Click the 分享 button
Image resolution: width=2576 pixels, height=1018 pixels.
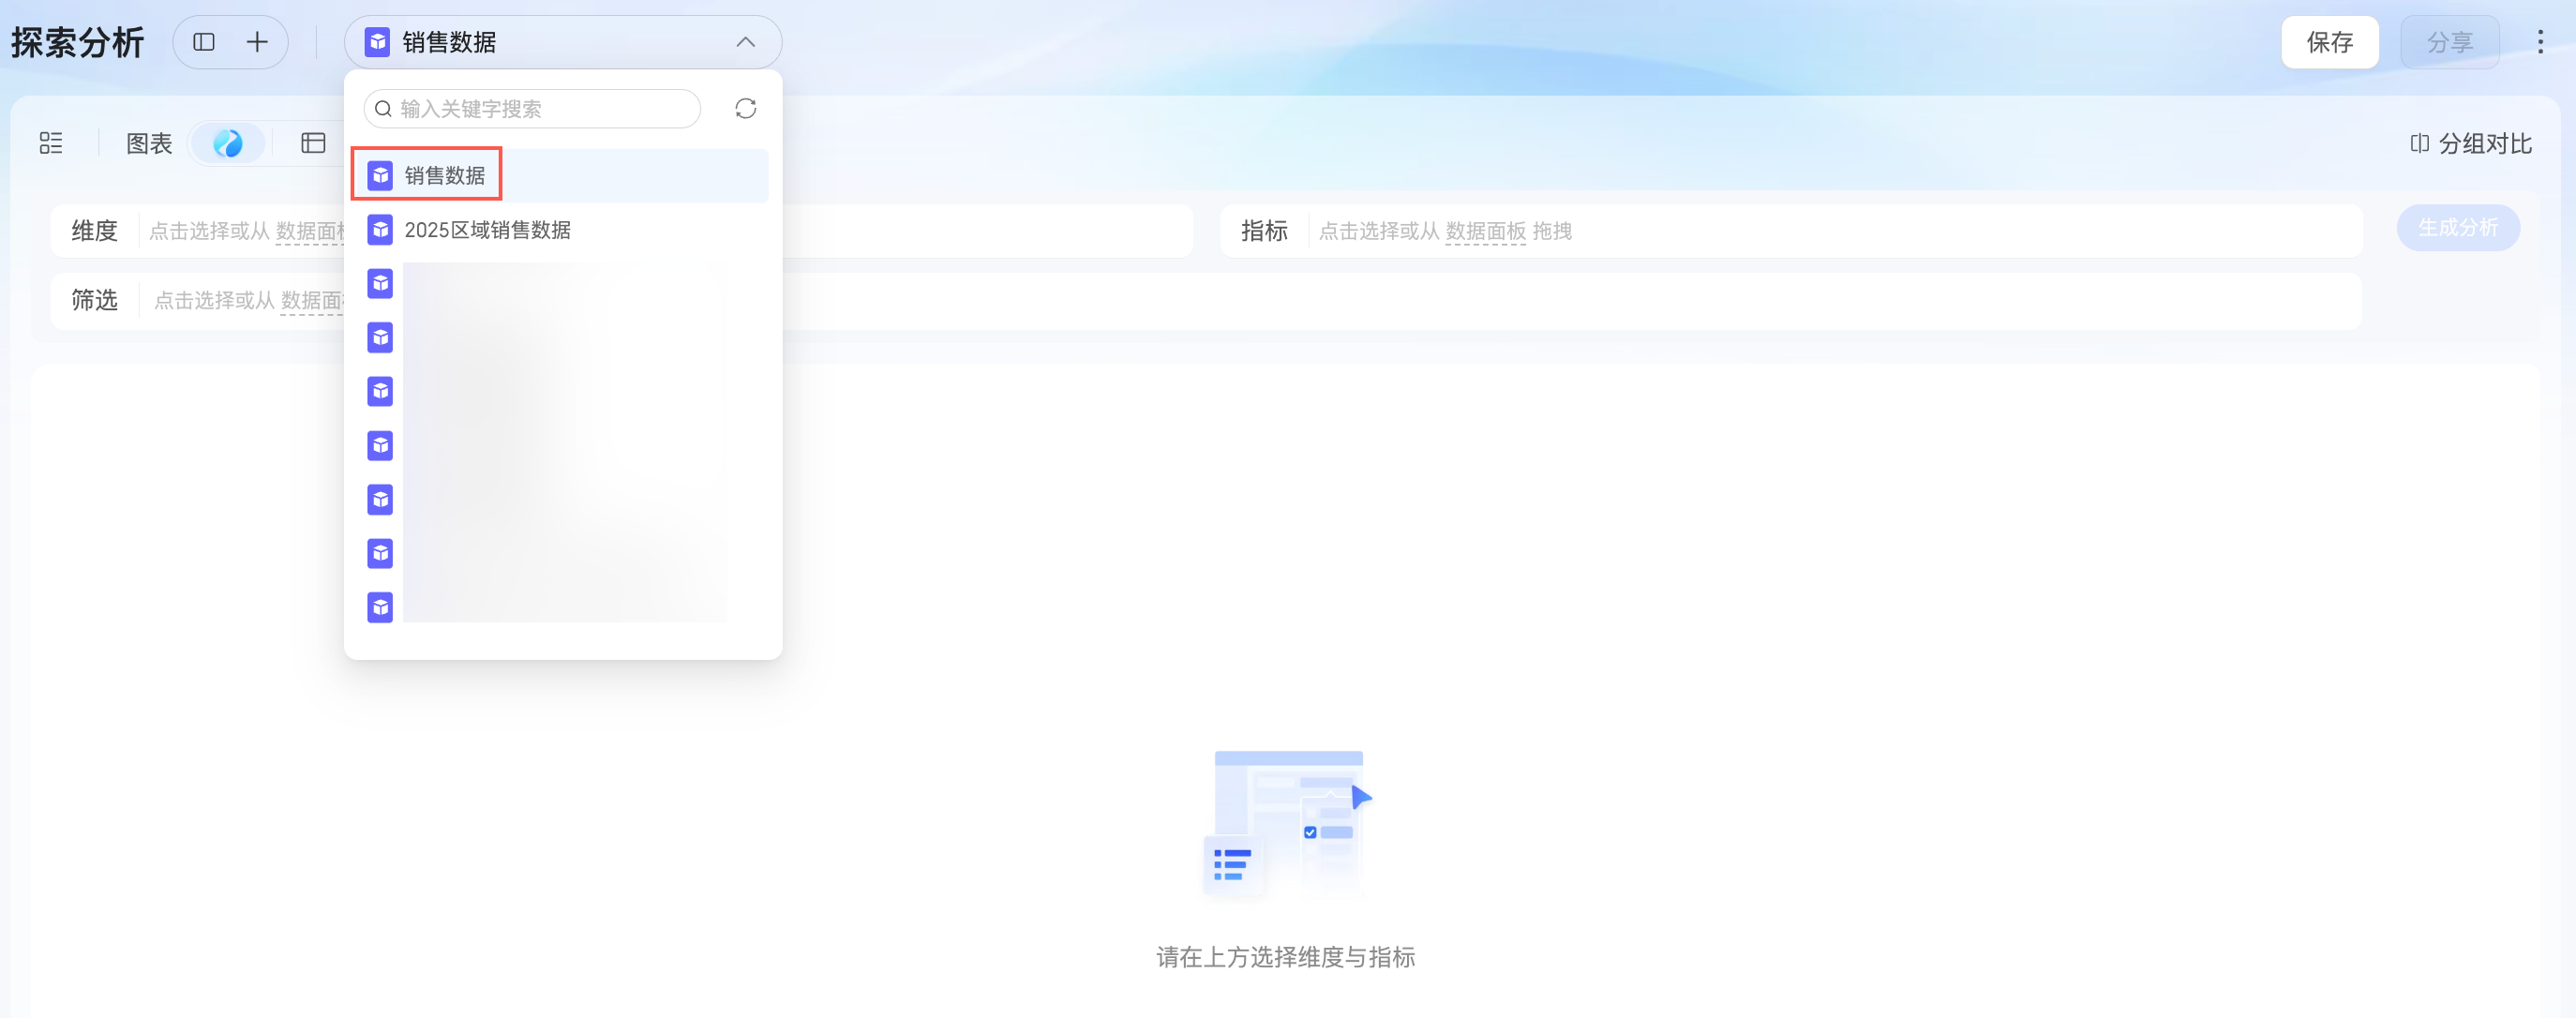(x=2449, y=42)
